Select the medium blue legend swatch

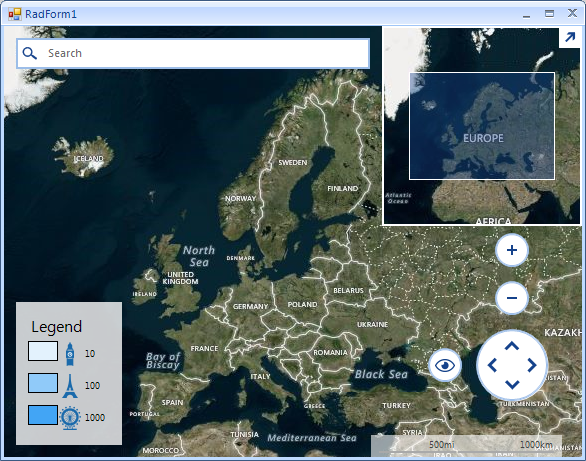pos(43,383)
